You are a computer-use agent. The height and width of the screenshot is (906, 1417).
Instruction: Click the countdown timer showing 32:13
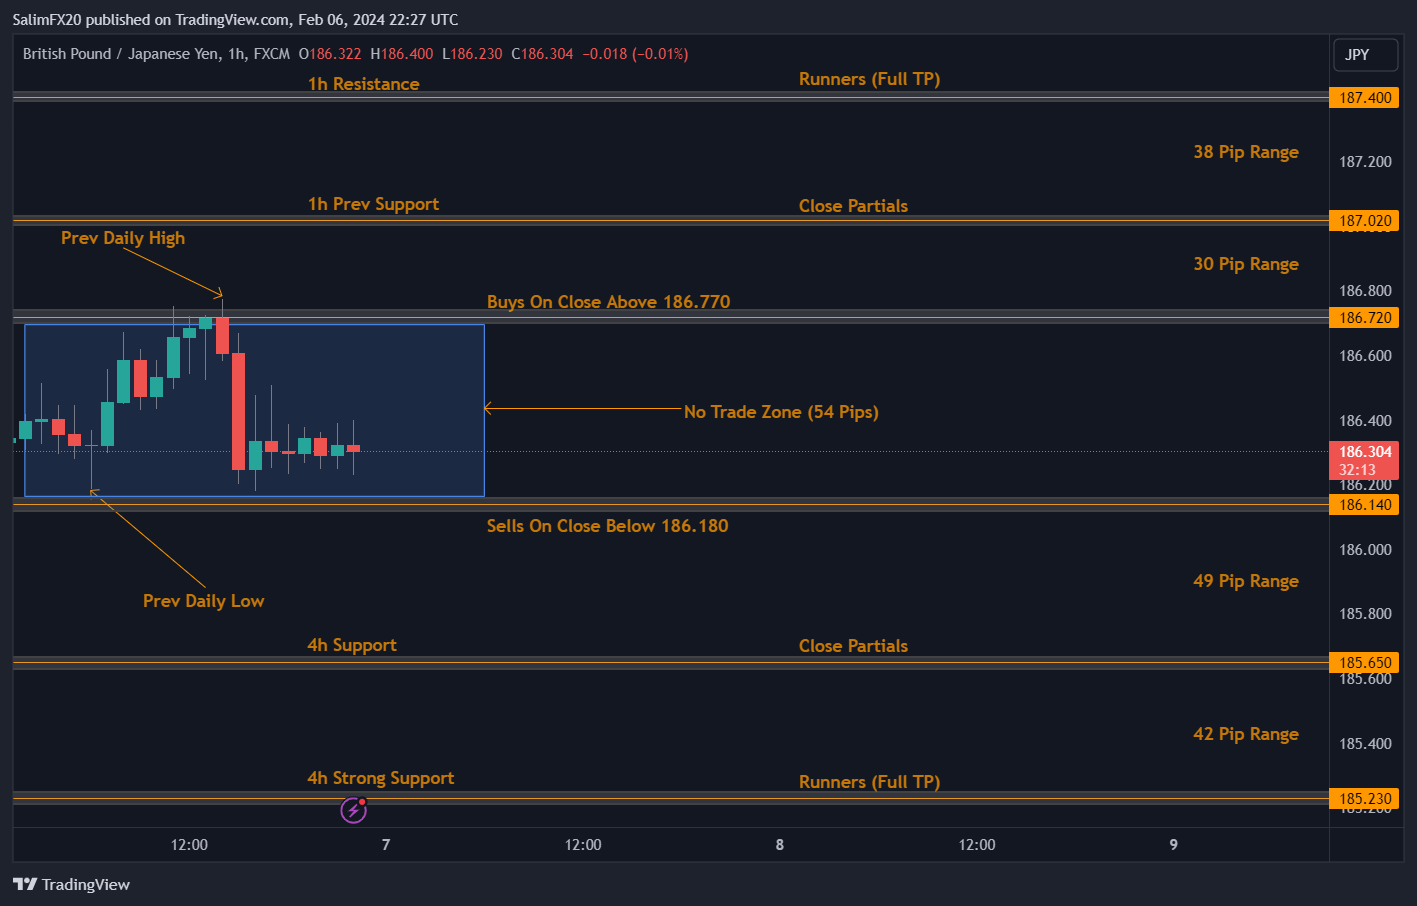(1364, 468)
